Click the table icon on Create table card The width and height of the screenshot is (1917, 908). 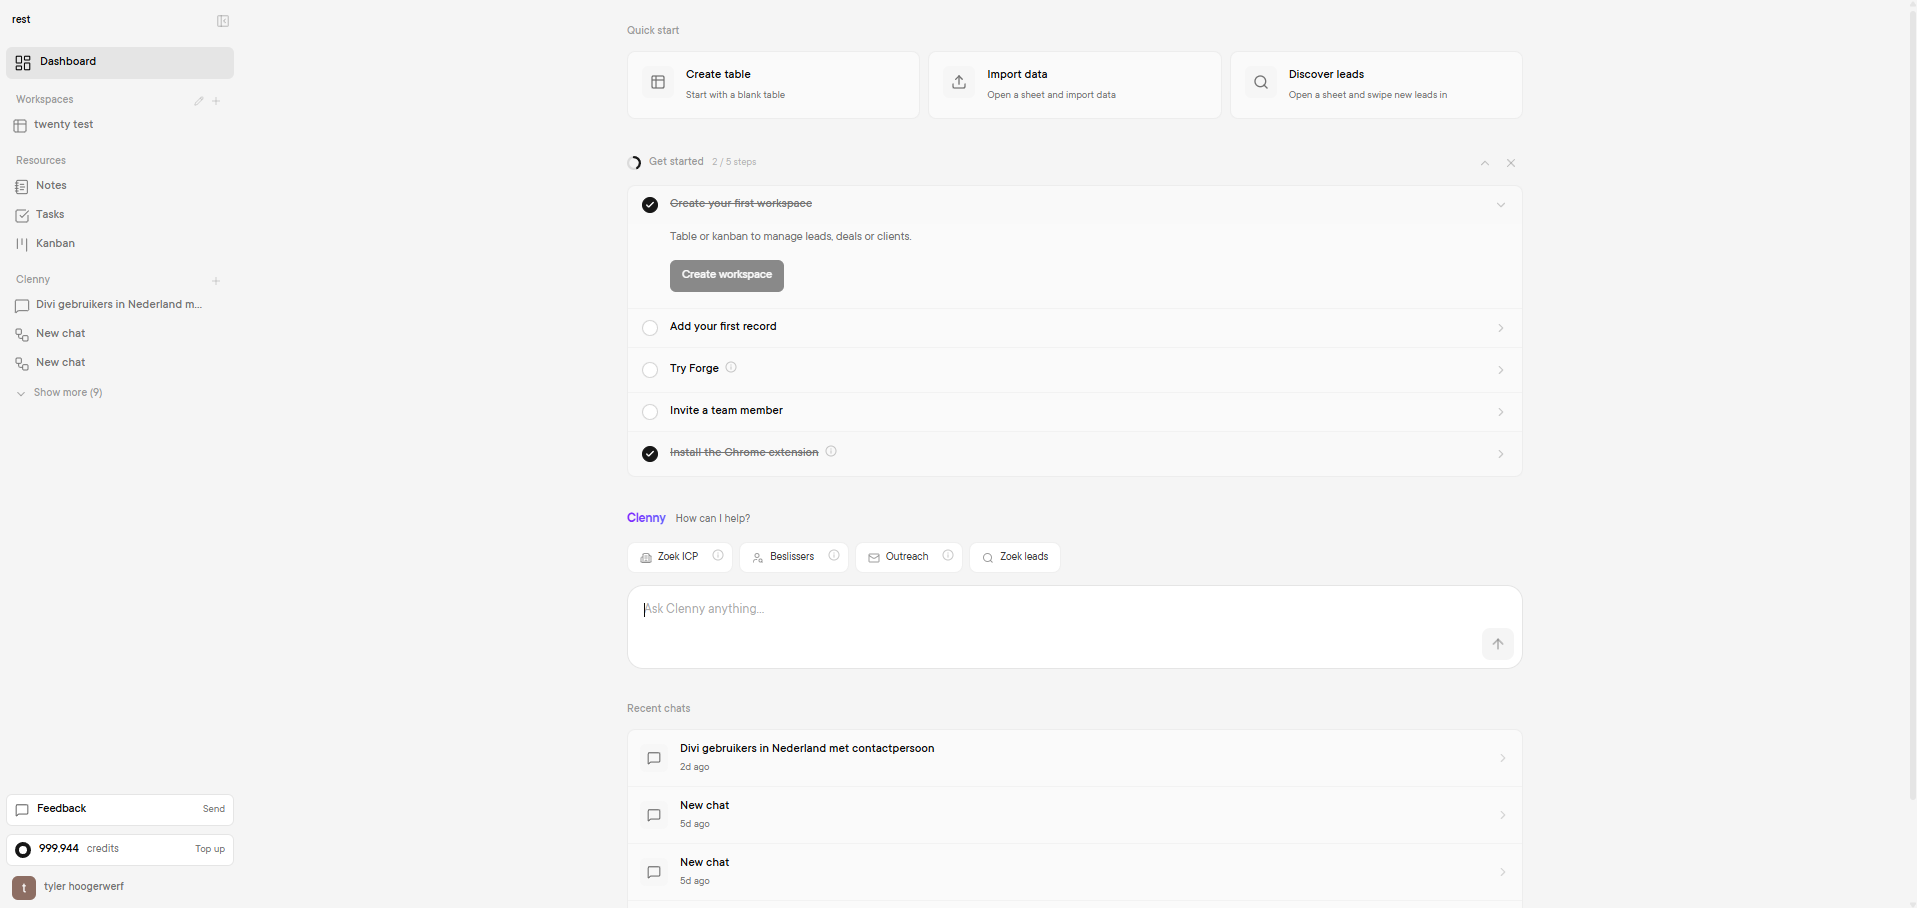(x=658, y=83)
